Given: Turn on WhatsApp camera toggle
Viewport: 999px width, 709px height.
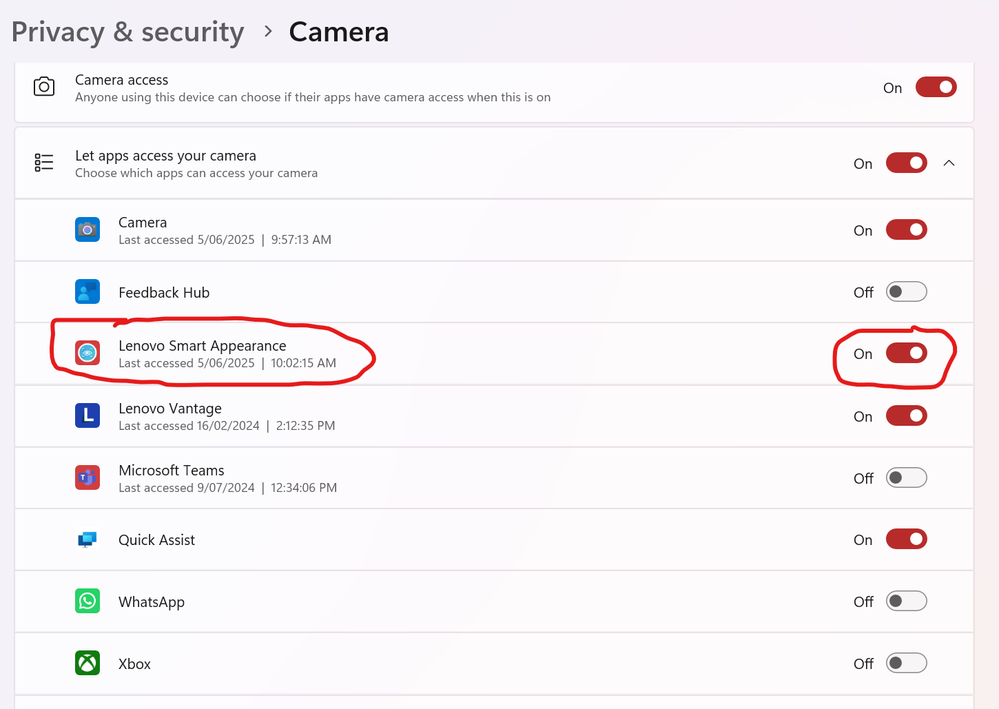Looking at the screenshot, I should 906,601.
